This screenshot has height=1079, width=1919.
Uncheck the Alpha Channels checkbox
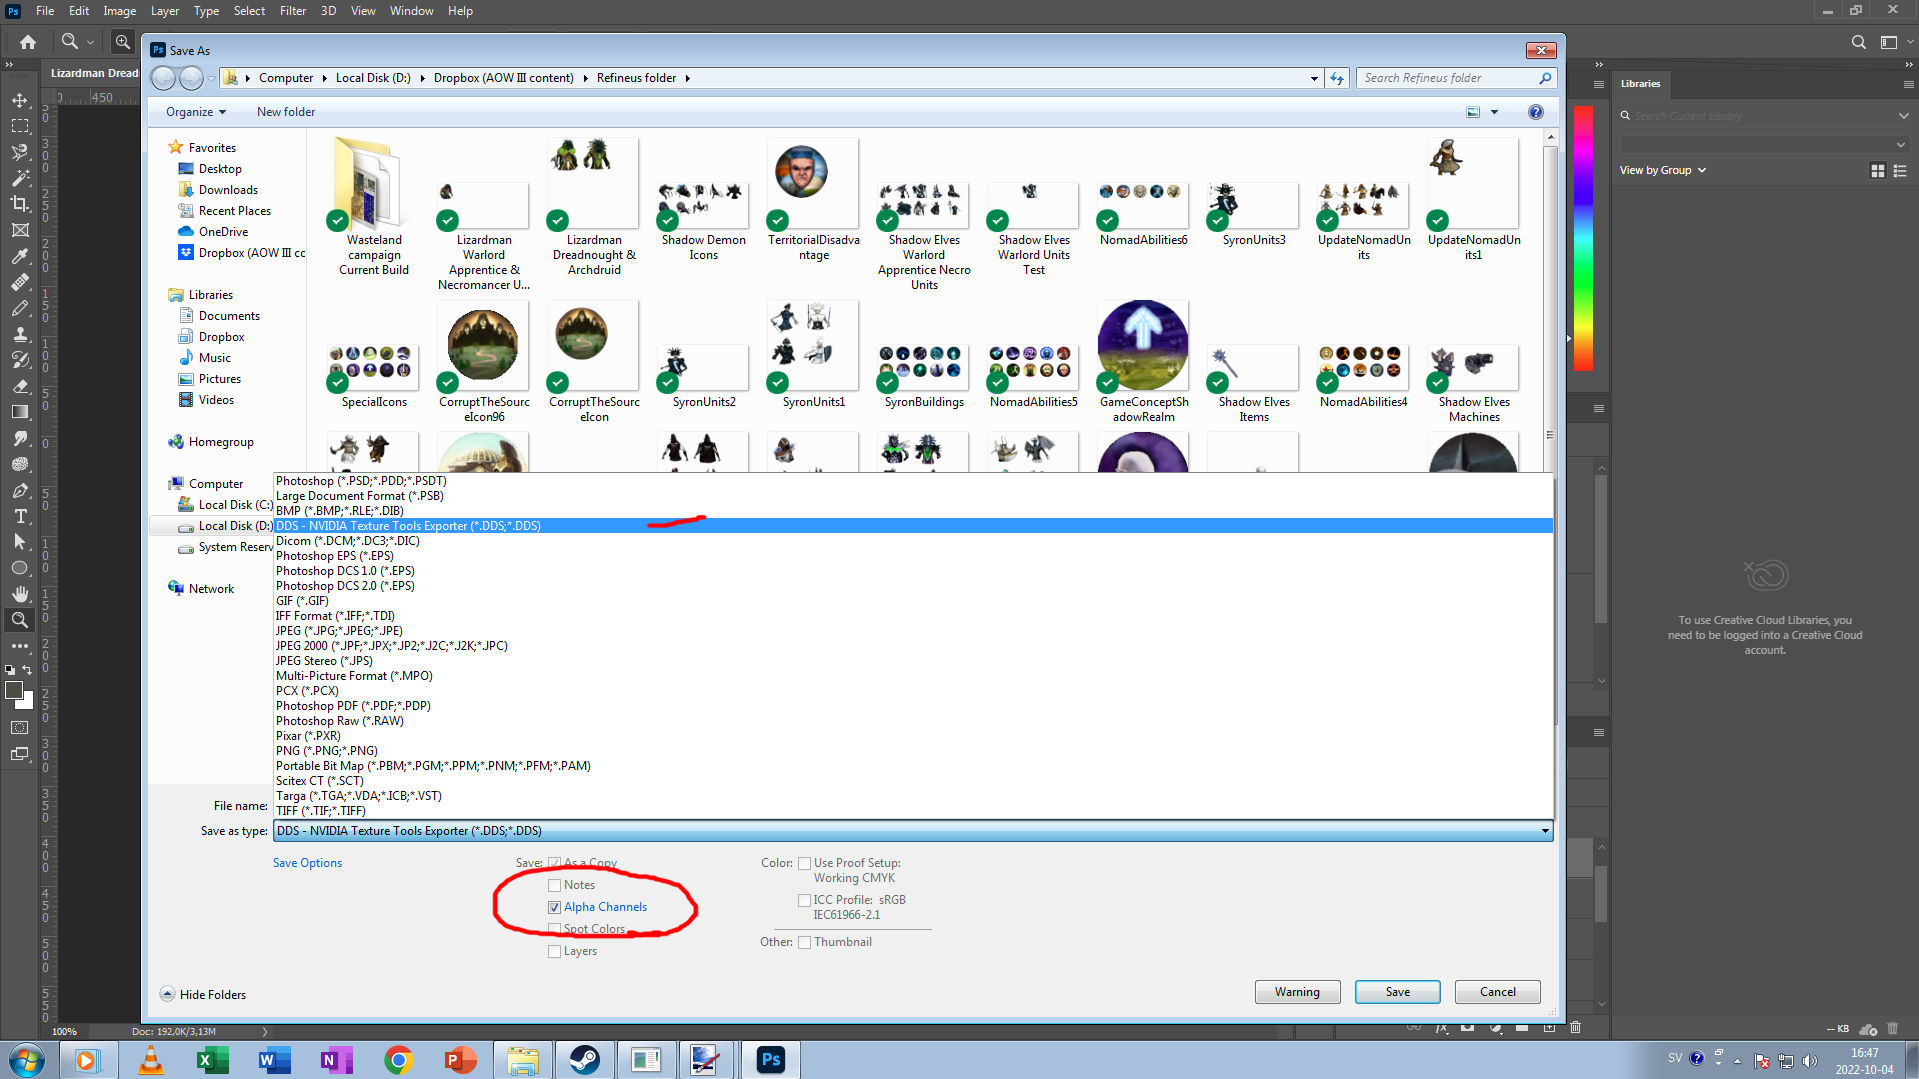pos(554,907)
